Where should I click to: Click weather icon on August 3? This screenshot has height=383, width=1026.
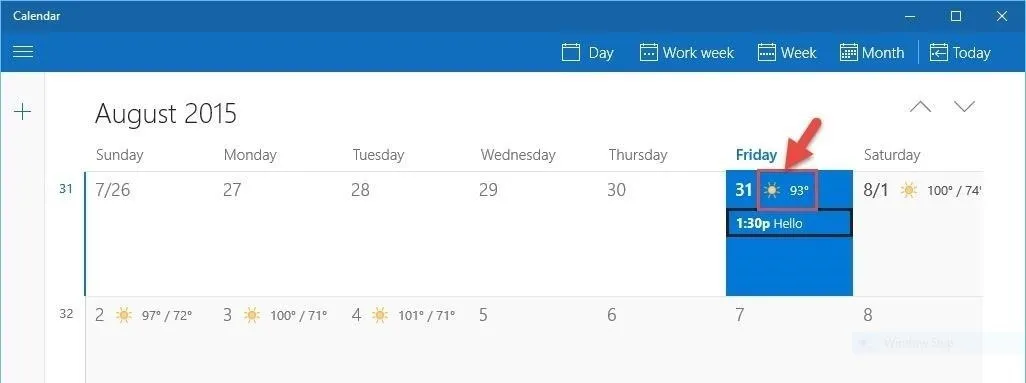click(x=252, y=316)
